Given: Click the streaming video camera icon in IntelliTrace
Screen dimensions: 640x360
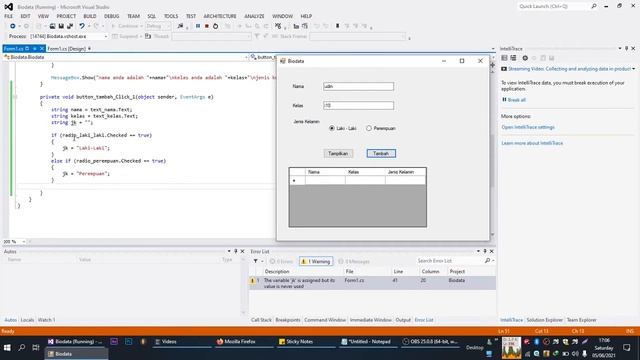Looking at the screenshot, I should 504,69.
